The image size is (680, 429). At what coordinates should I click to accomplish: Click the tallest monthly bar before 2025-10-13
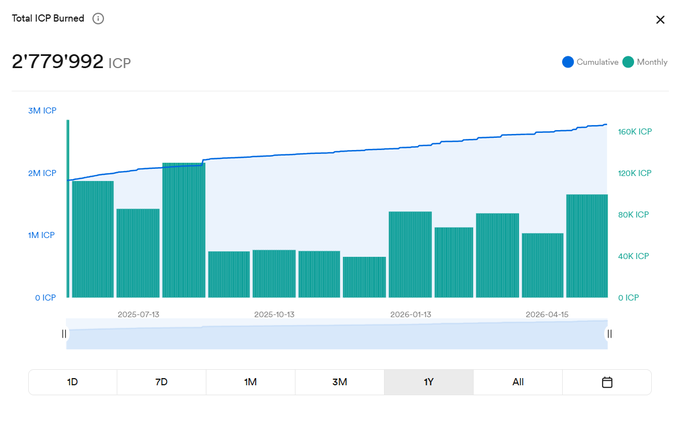[x=184, y=230]
